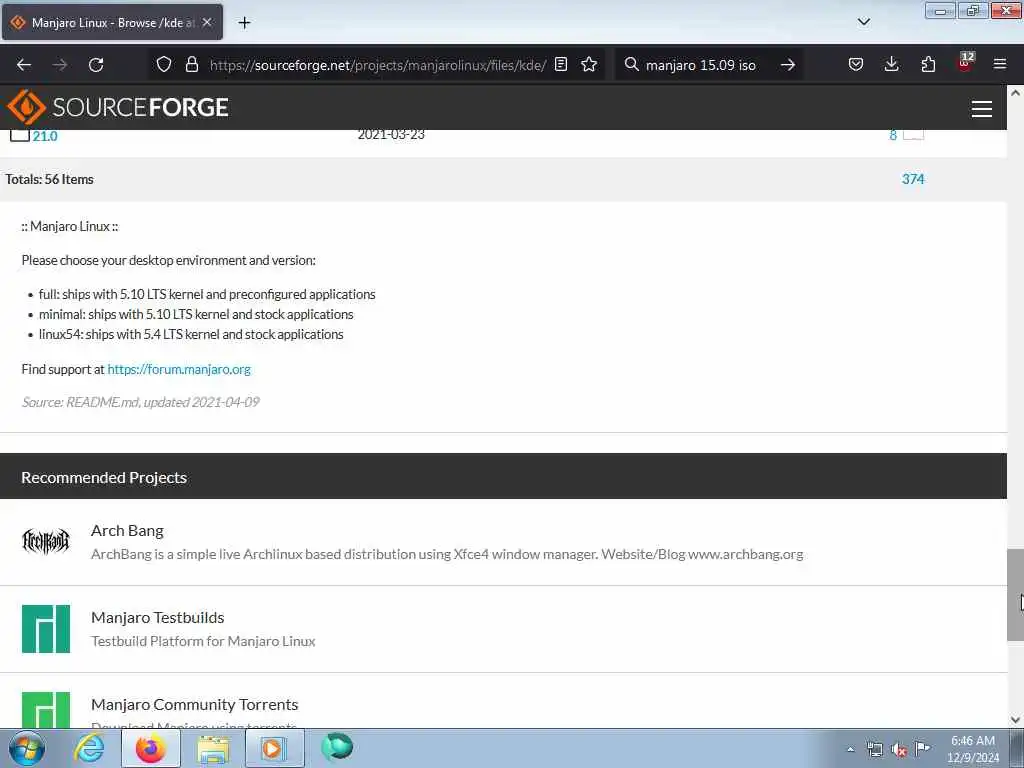Click the network tray icon

coord(874,750)
